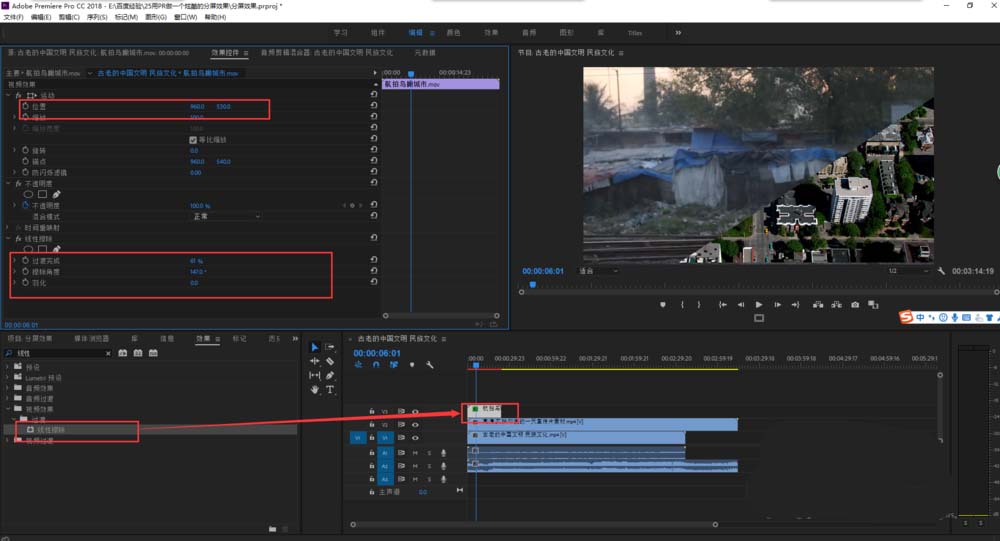Open program monitor settings wrench

click(x=941, y=271)
